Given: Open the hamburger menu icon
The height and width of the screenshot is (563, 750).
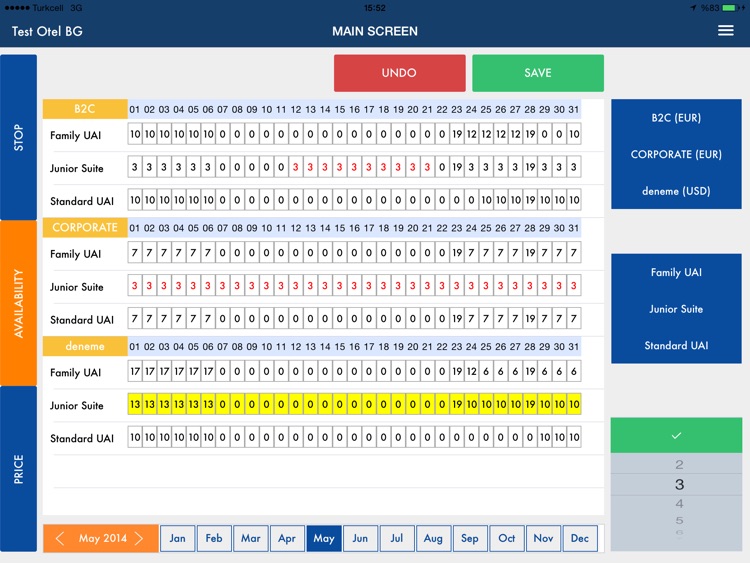Looking at the screenshot, I should 725,31.
